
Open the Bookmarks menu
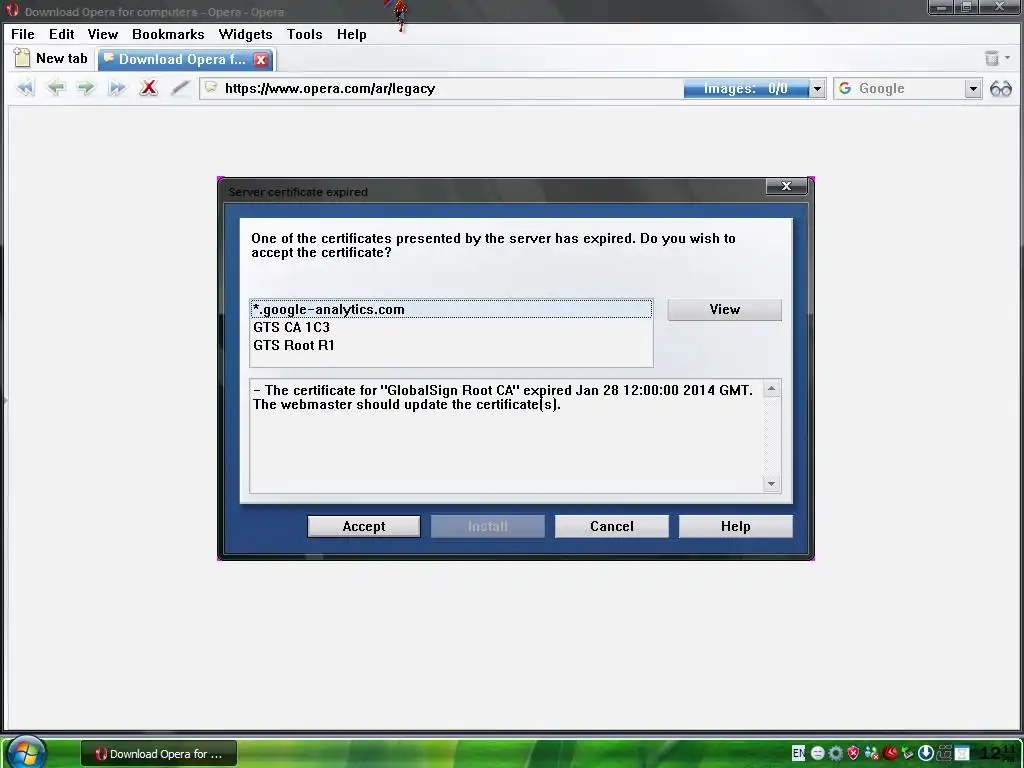point(168,34)
